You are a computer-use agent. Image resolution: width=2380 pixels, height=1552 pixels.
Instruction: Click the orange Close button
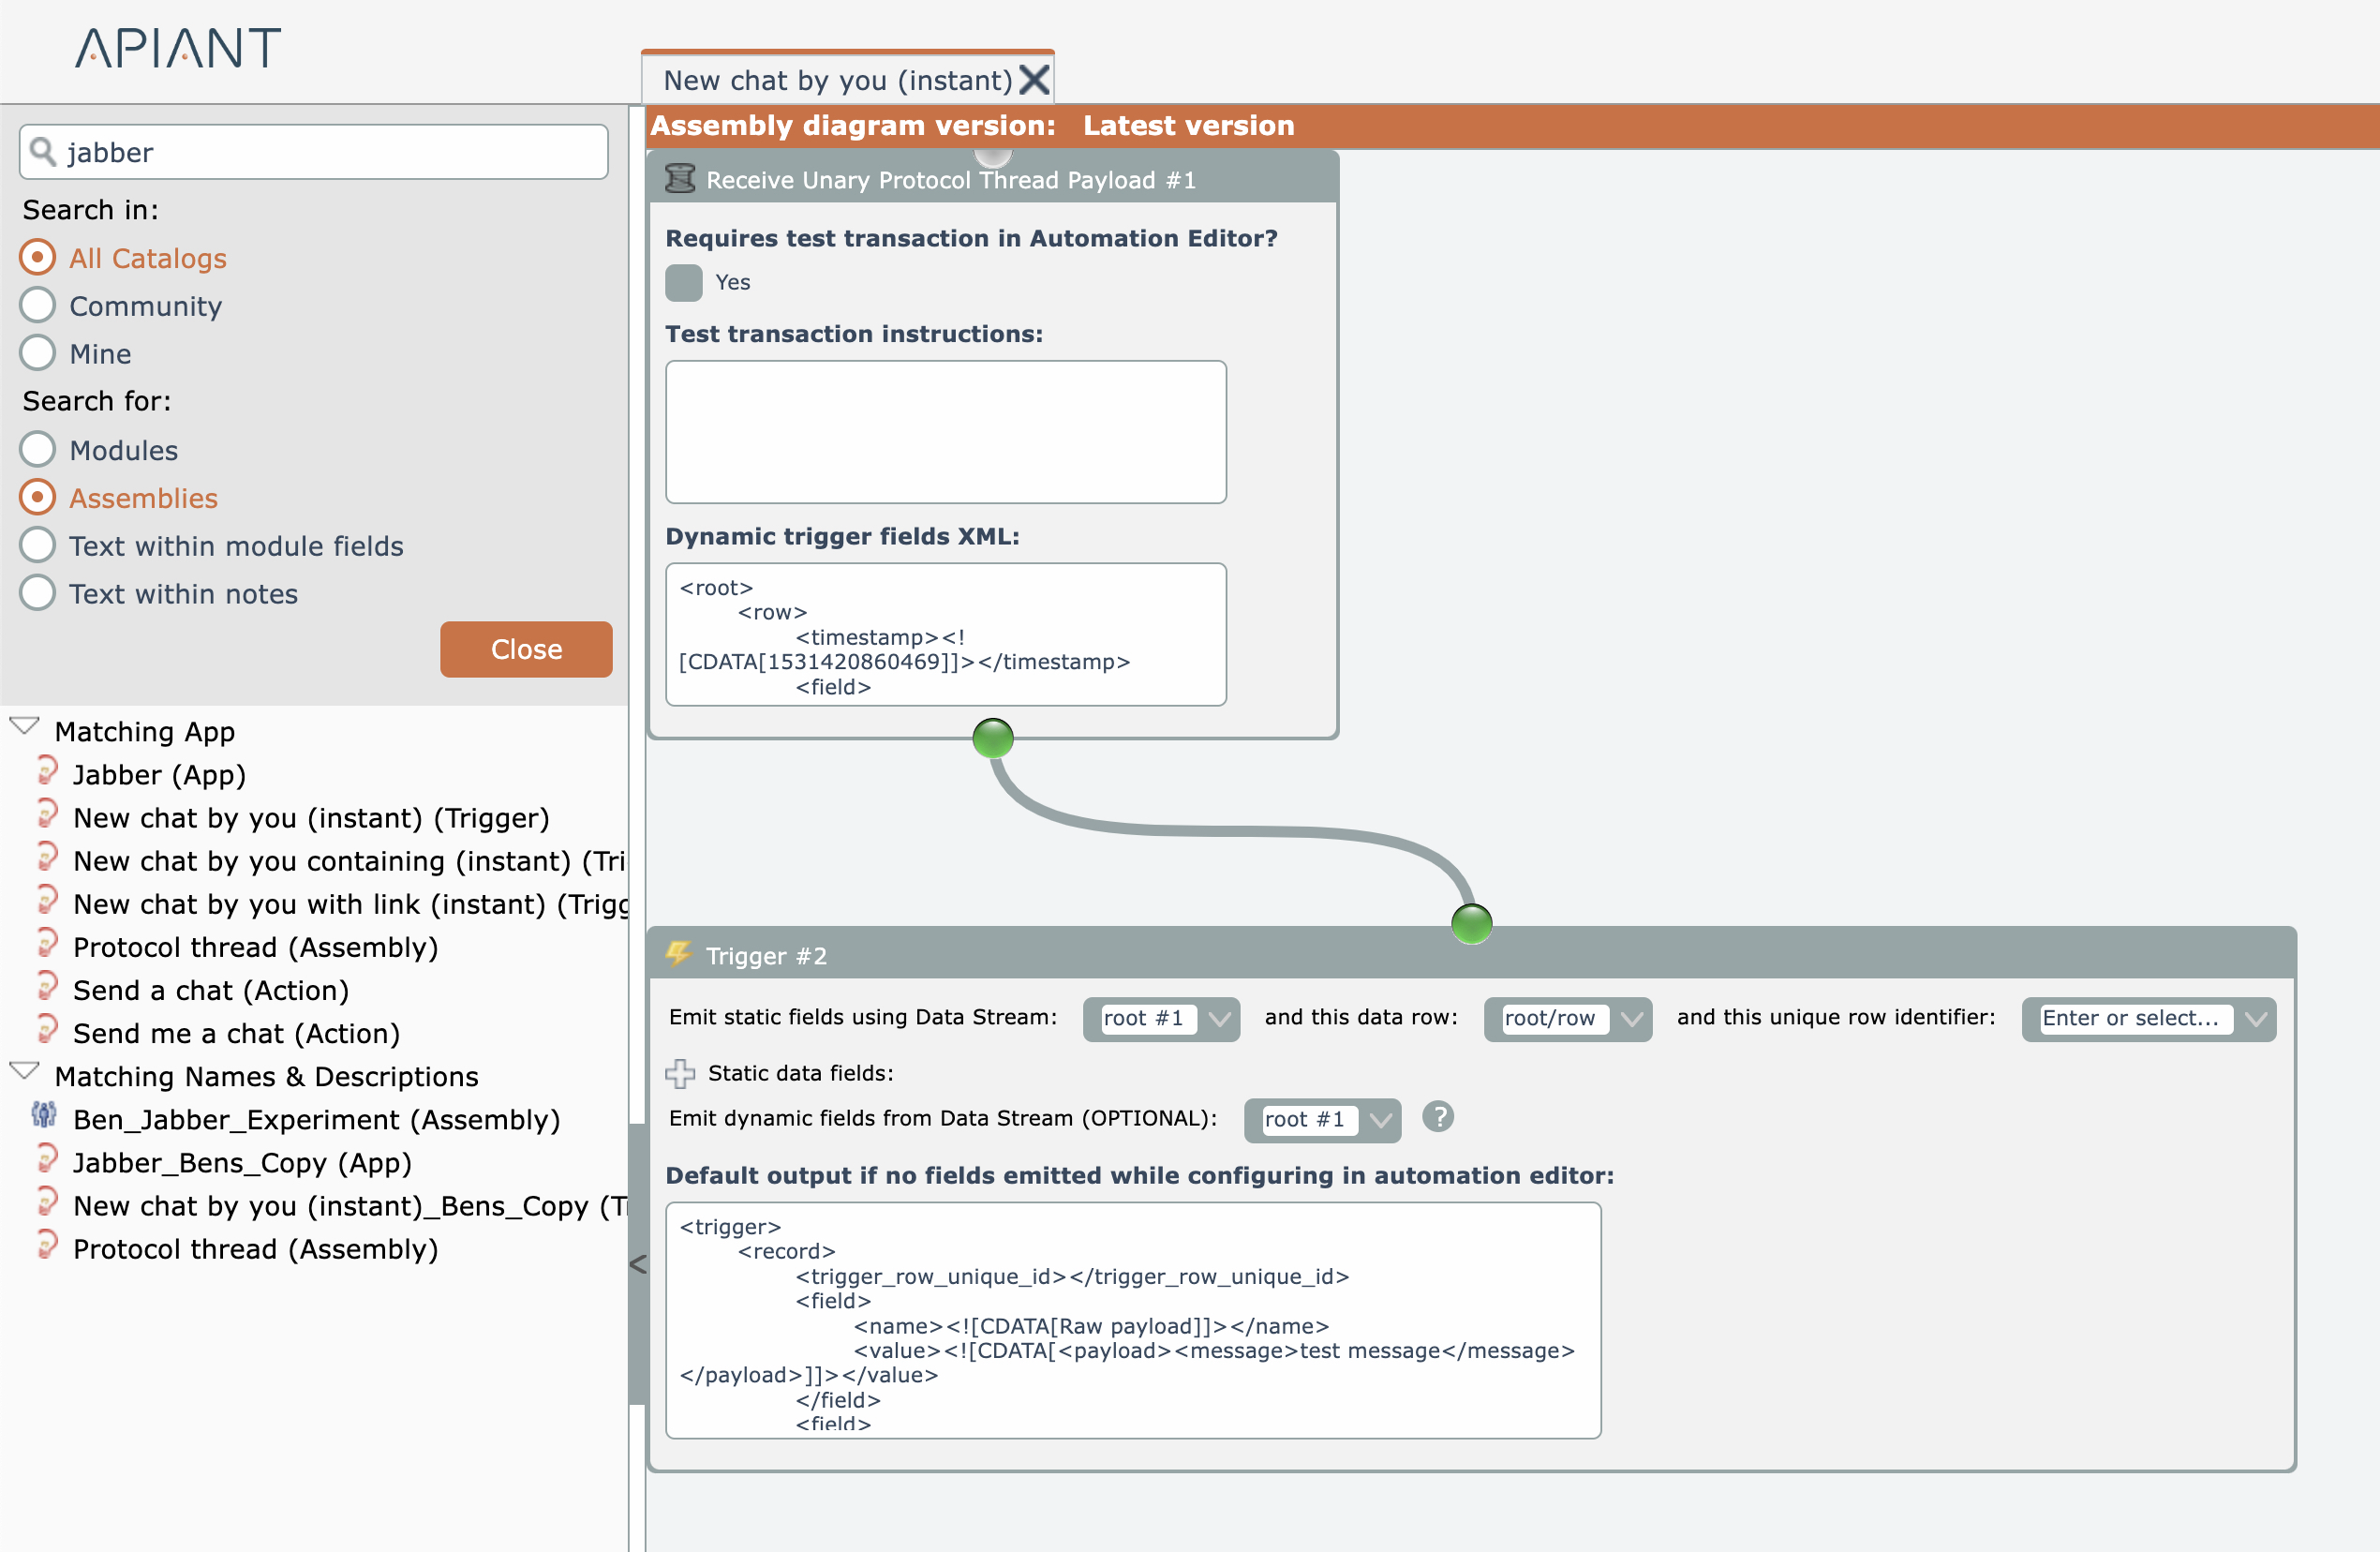(x=526, y=649)
